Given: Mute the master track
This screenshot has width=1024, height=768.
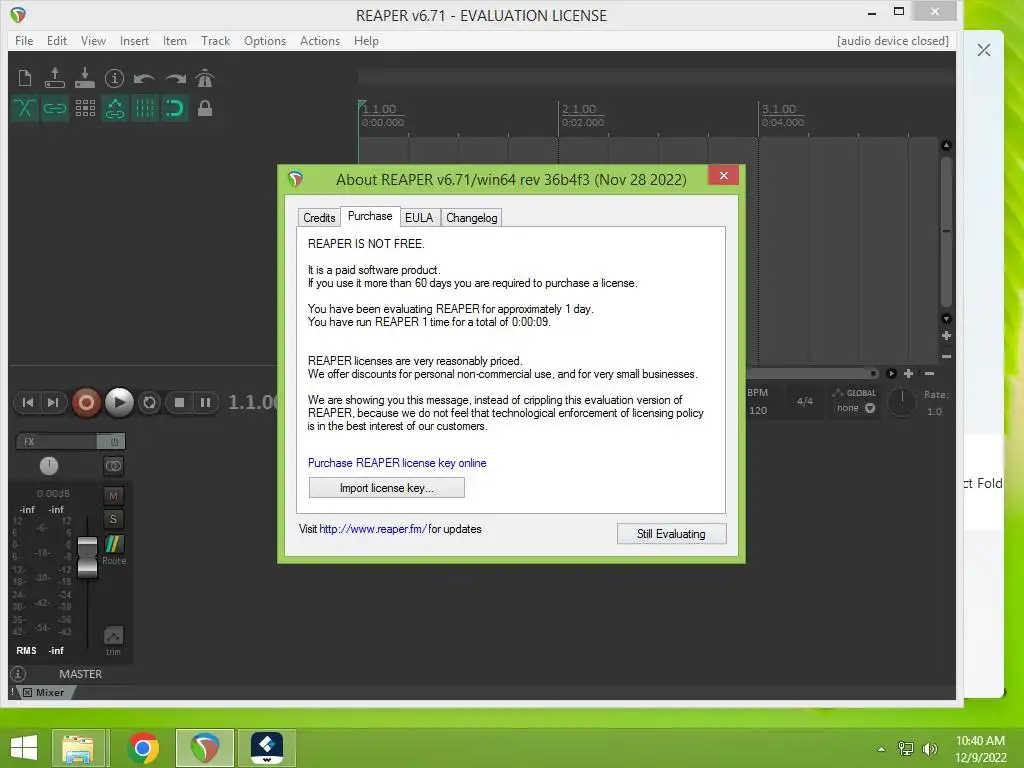Looking at the screenshot, I should coord(114,496).
